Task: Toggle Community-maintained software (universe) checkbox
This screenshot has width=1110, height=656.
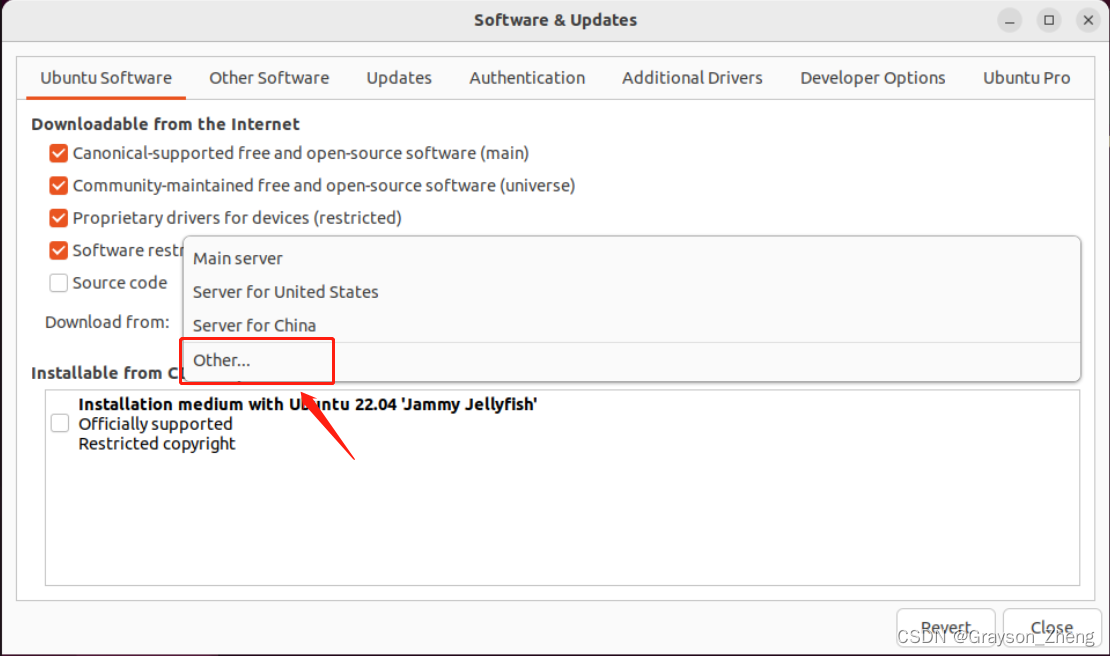Action: click(x=58, y=186)
